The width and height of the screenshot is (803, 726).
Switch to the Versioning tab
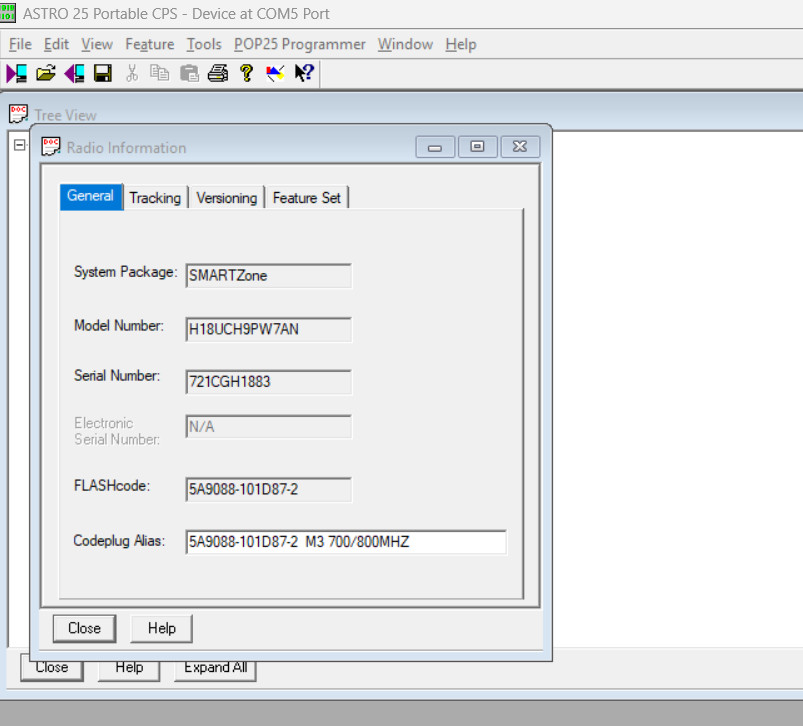[x=226, y=198]
